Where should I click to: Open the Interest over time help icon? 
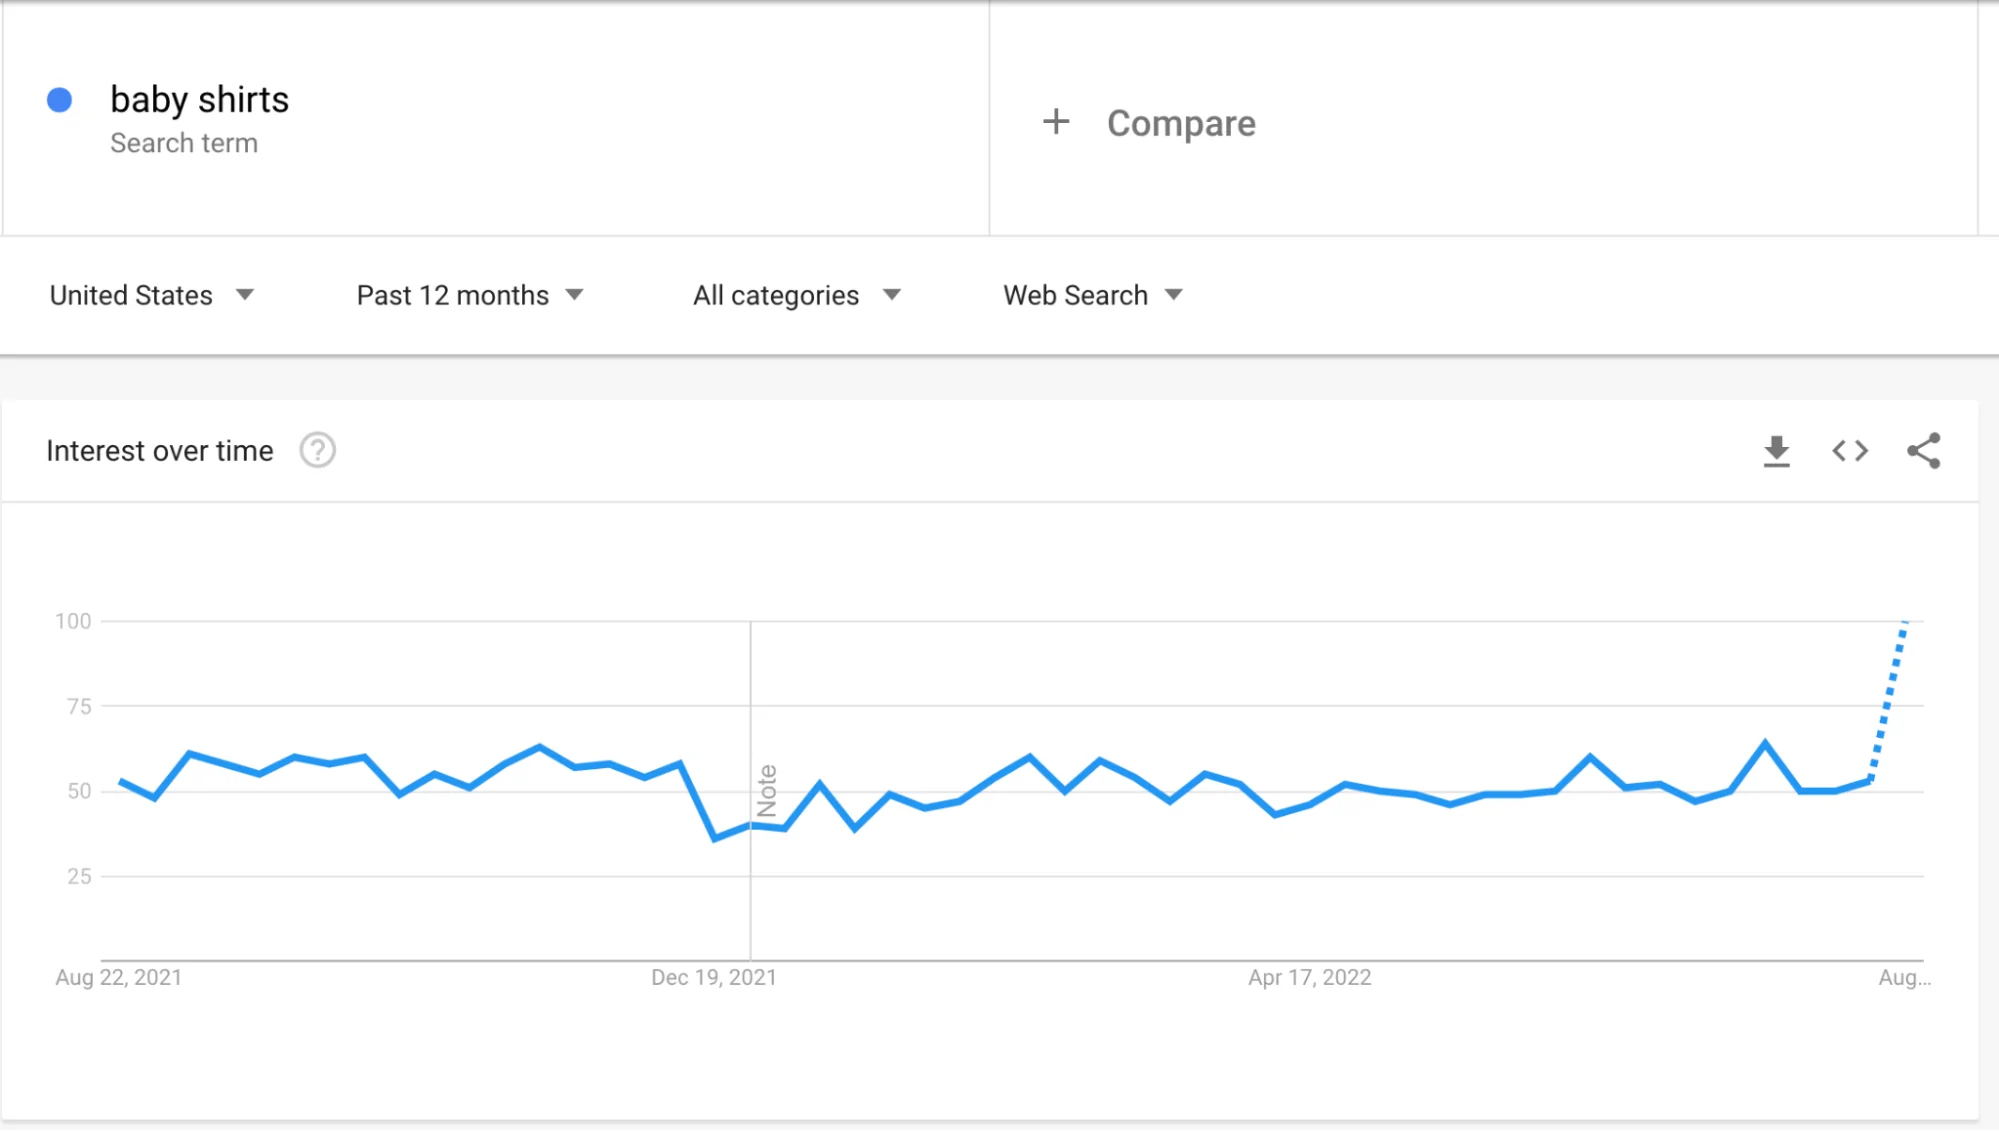click(x=318, y=451)
